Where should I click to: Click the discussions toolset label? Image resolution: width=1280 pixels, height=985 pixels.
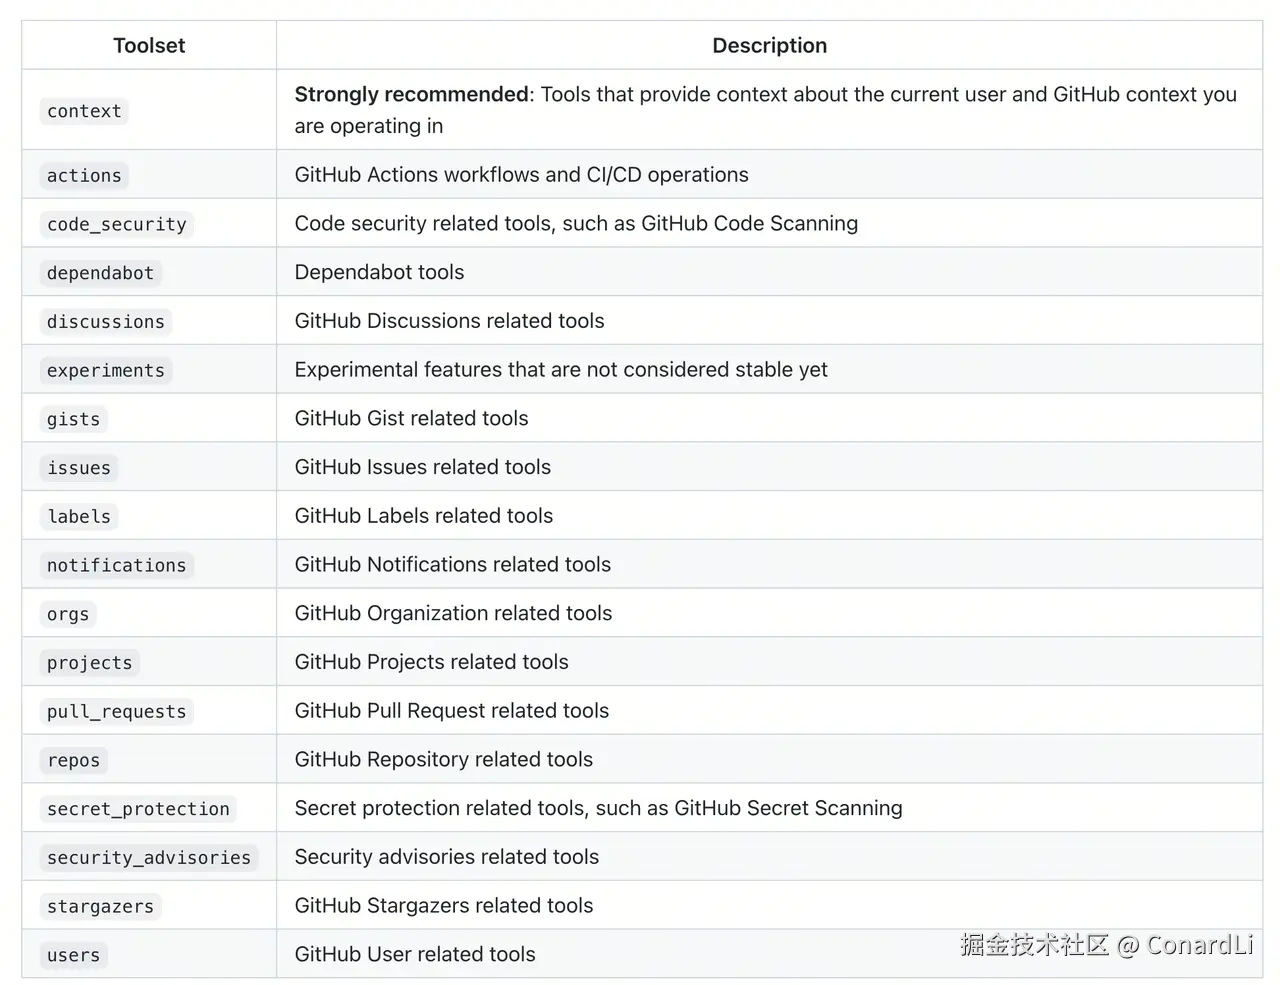pyautogui.click(x=106, y=322)
